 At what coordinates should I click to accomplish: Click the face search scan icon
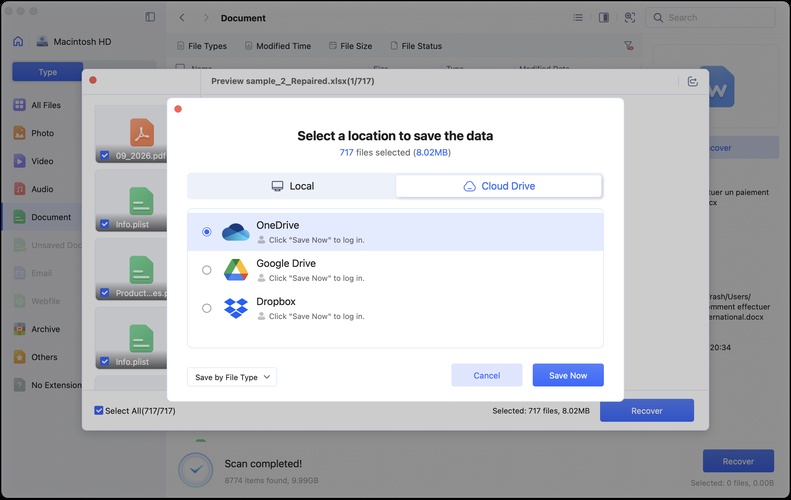(x=630, y=18)
